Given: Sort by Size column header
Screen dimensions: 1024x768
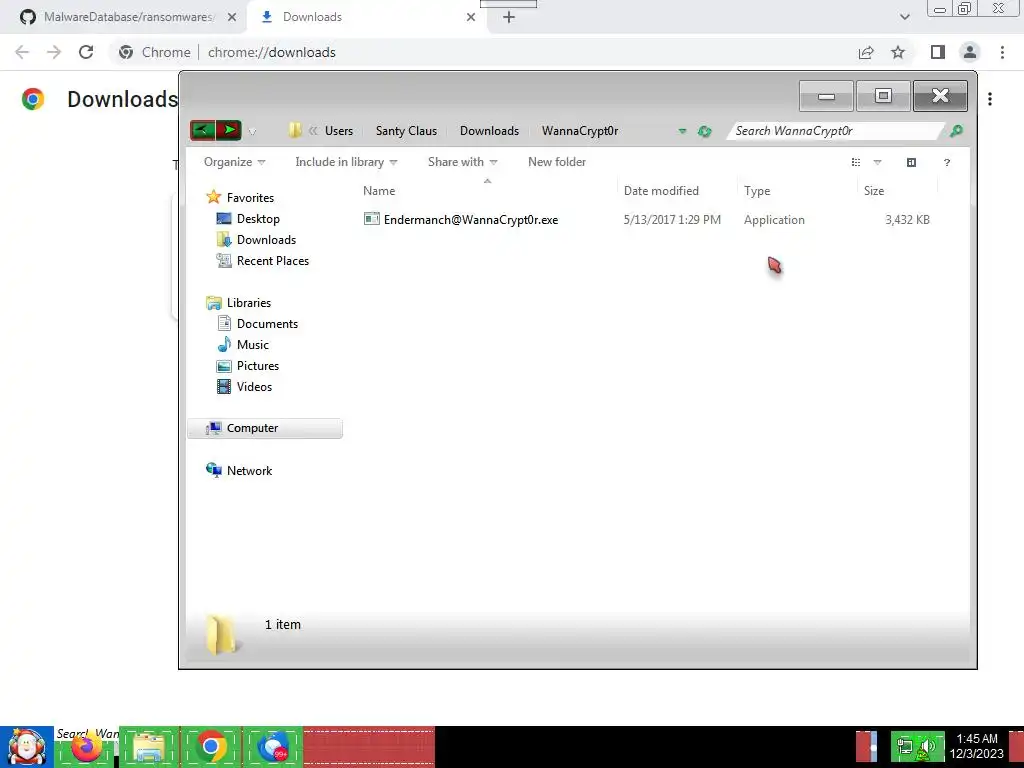Looking at the screenshot, I should tap(897, 191).
